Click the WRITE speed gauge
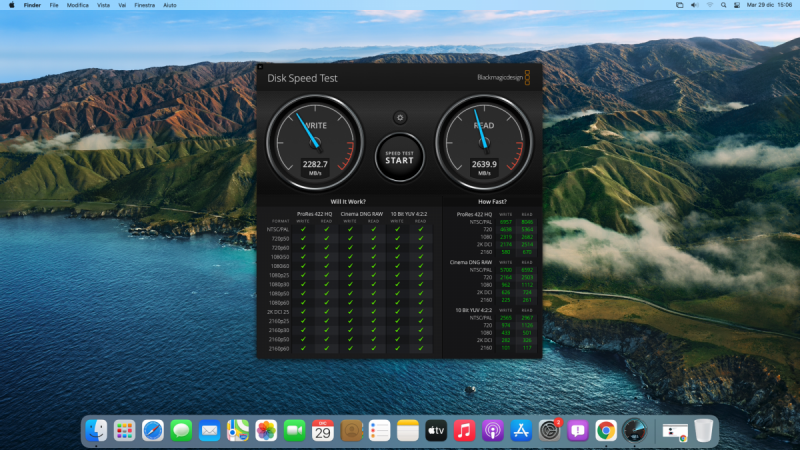Viewport: 800px width, 450px height. pyautogui.click(x=315, y=143)
